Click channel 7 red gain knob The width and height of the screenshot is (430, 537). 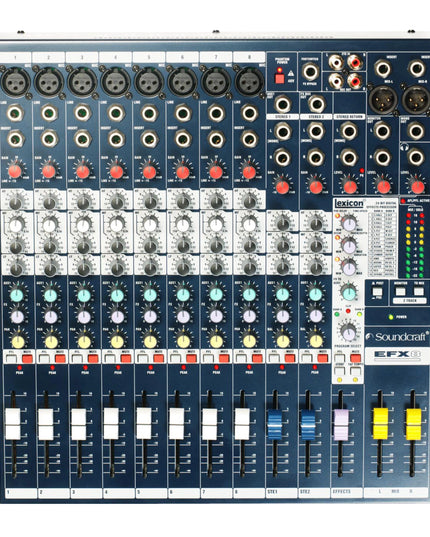point(216,172)
